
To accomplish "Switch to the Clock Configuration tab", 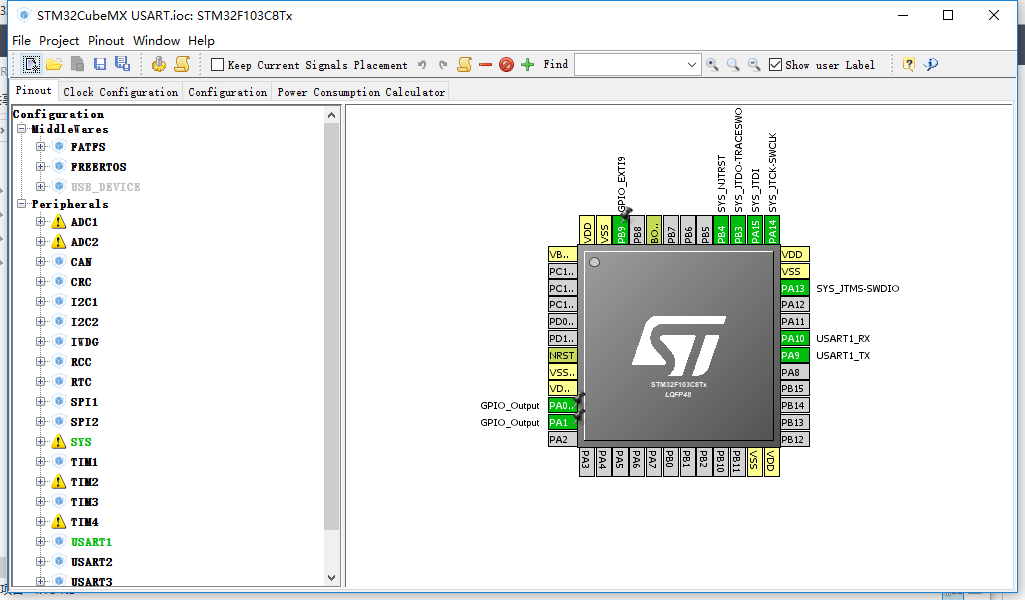I will [x=120, y=92].
